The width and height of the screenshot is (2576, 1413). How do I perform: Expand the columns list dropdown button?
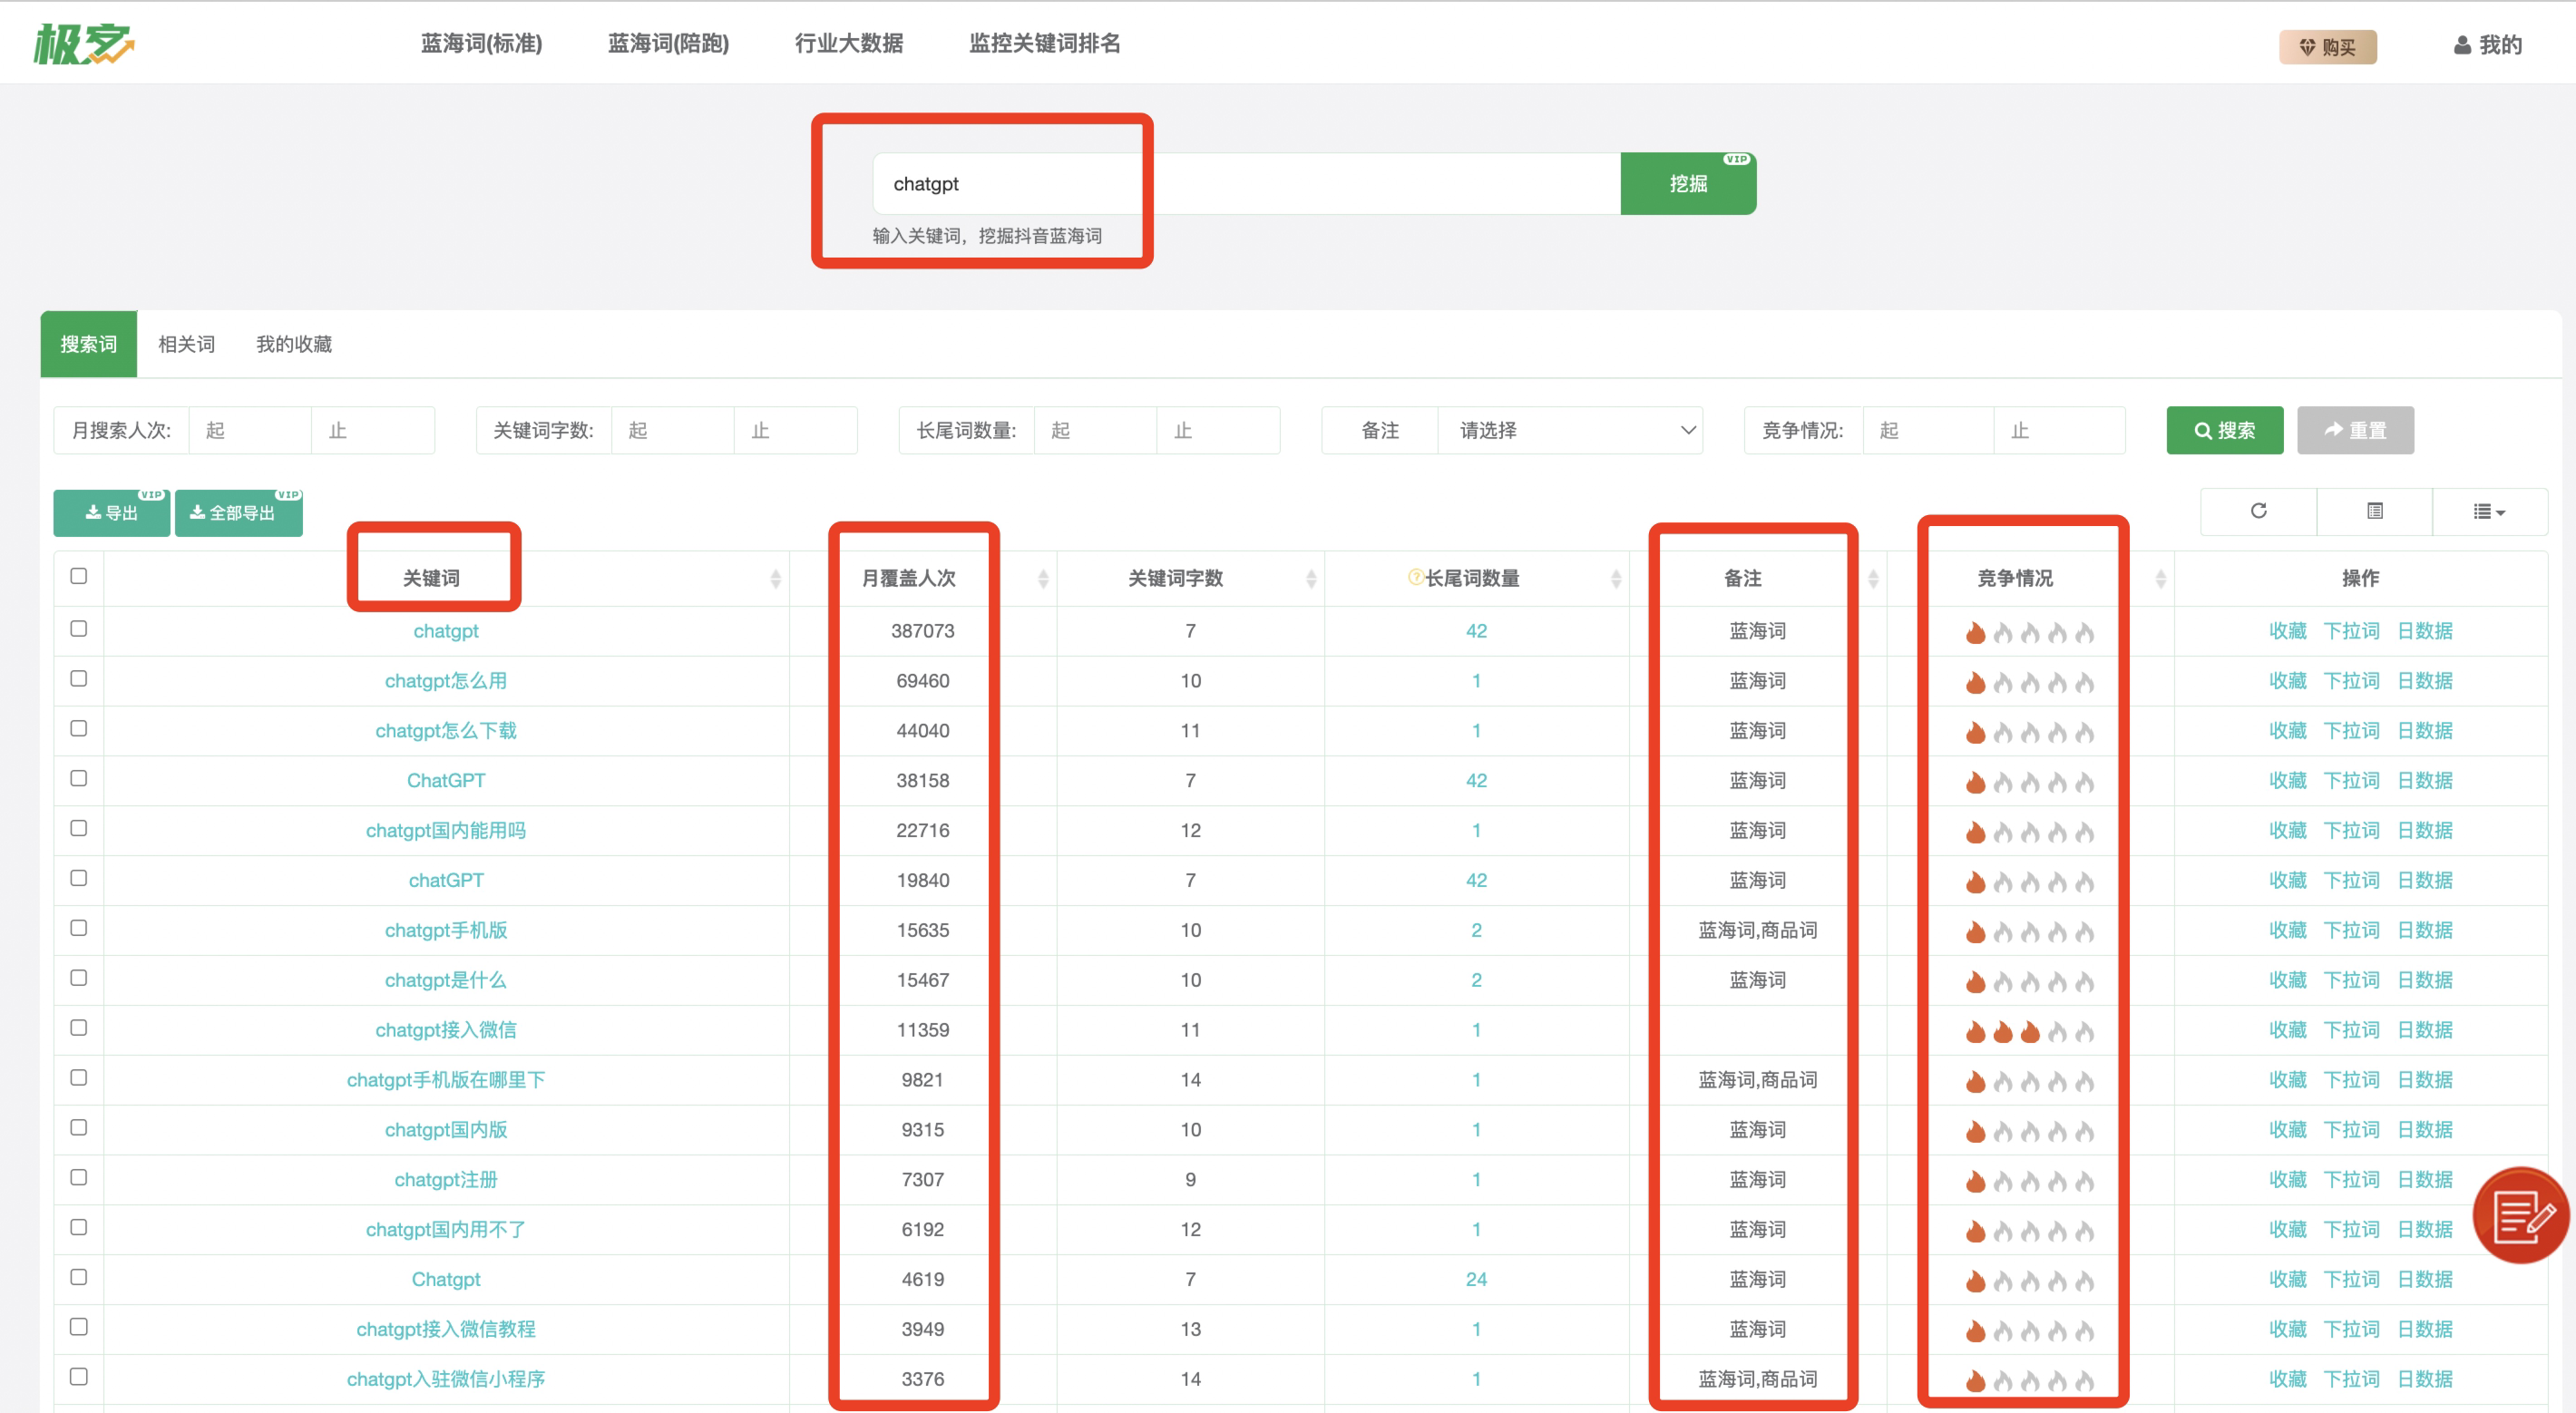(x=2488, y=511)
